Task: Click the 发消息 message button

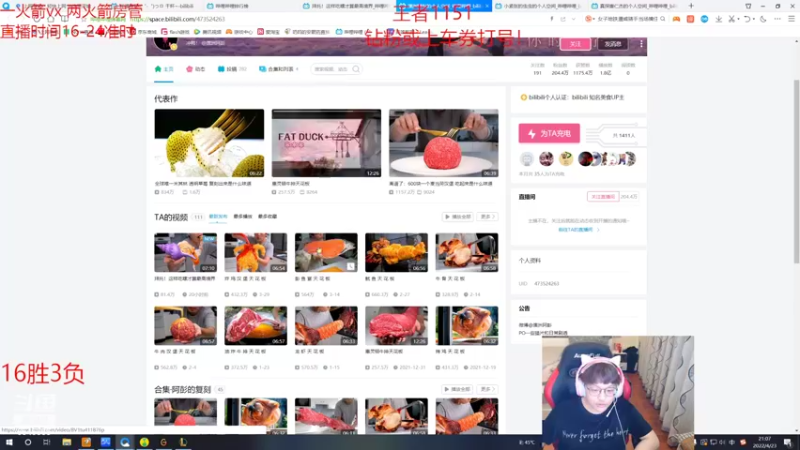Action: pos(613,44)
